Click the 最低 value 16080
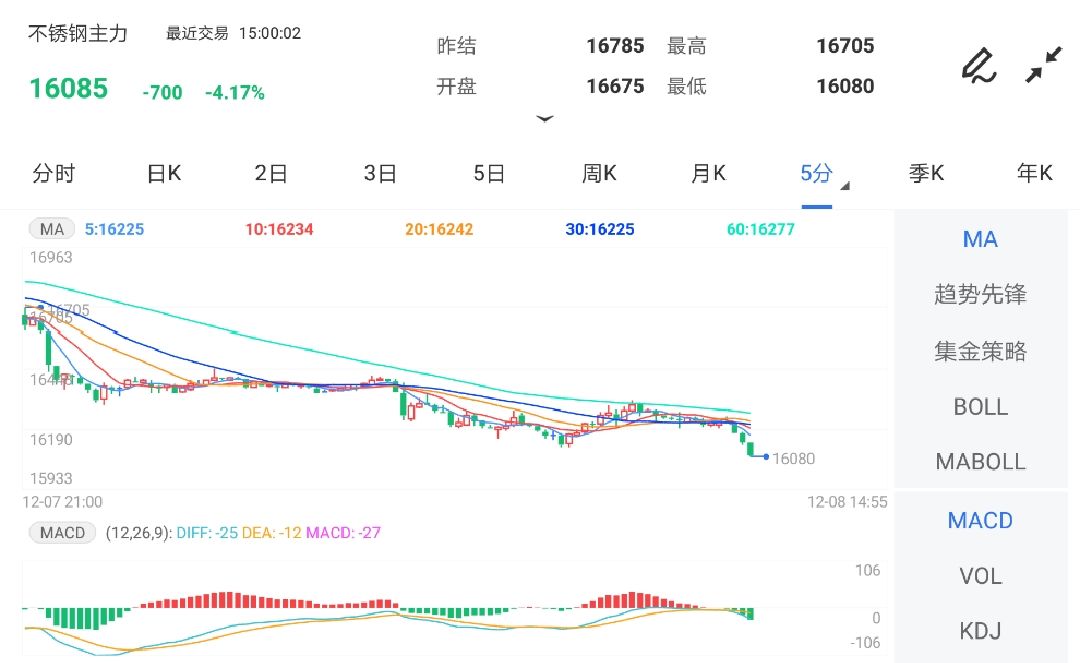 845,86
